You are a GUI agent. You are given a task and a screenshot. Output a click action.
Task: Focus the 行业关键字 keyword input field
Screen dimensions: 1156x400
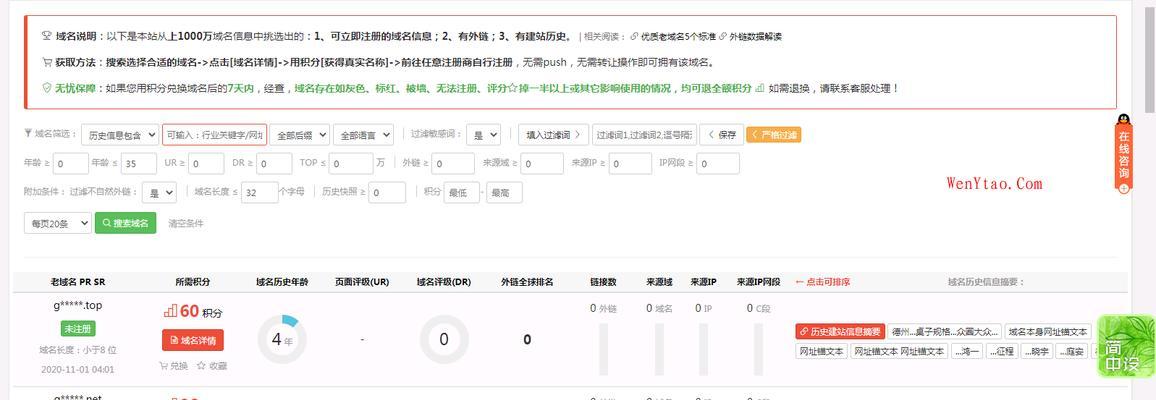[x=215, y=135]
